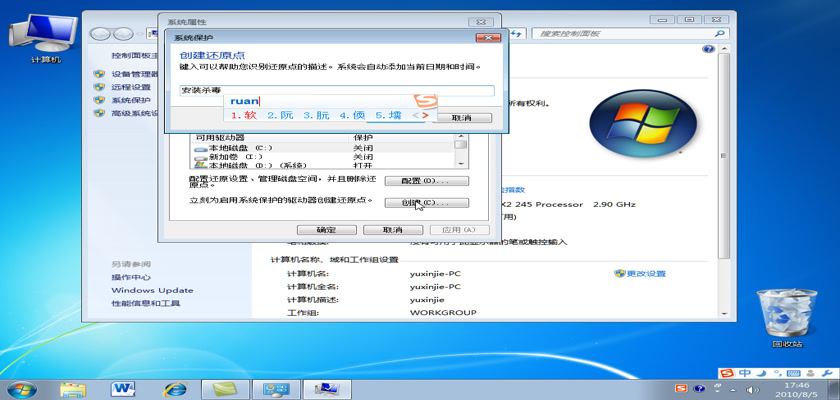Open the 更改设置 link

(645, 274)
